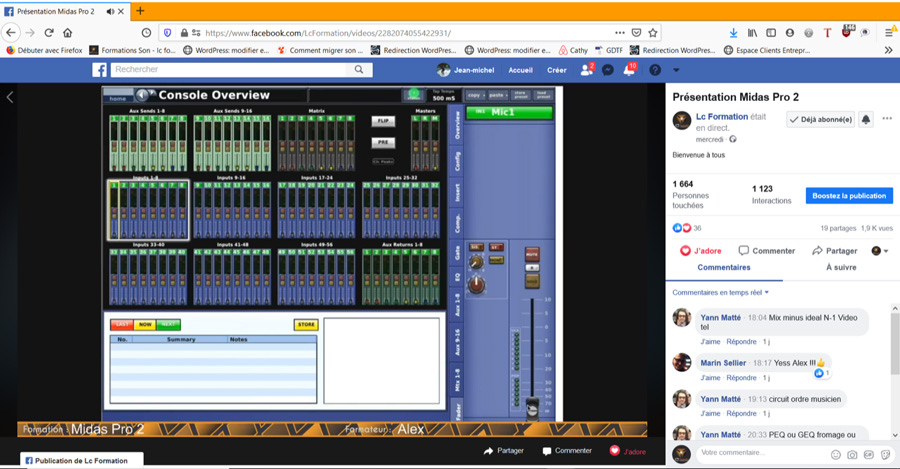Click the red T extension icon
This screenshot has width=900, height=469.
(x=827, y=33)
